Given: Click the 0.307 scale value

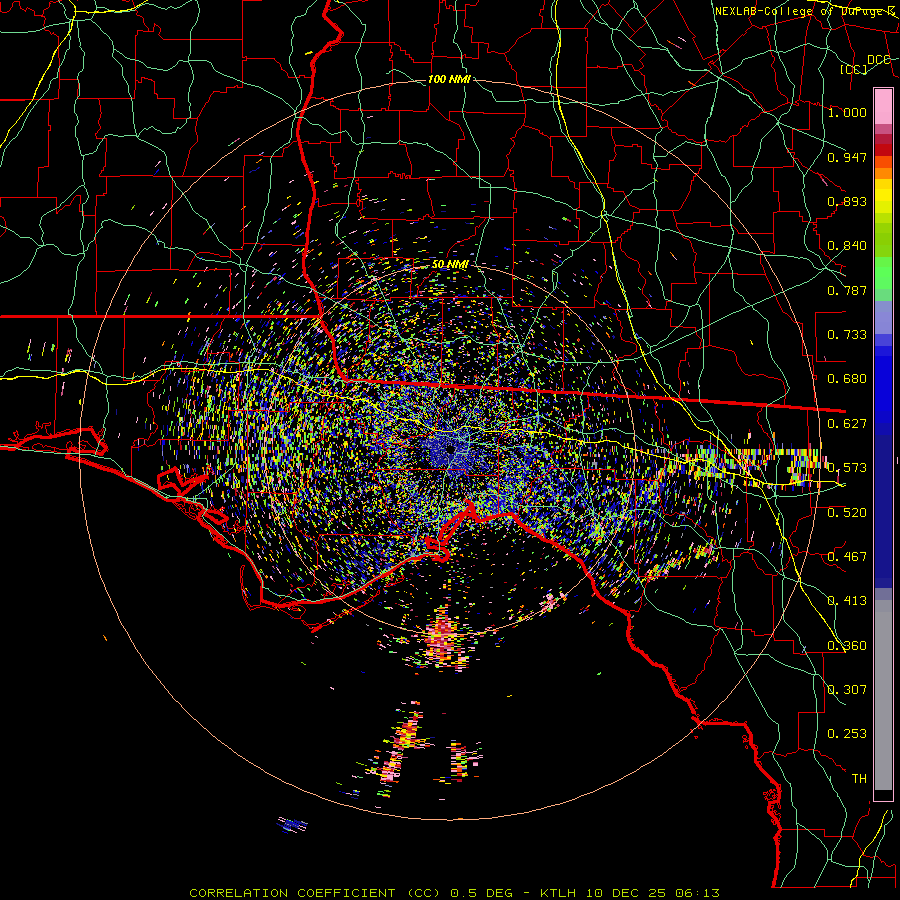Looking at the screenshot, I should (x=847, y=690).
